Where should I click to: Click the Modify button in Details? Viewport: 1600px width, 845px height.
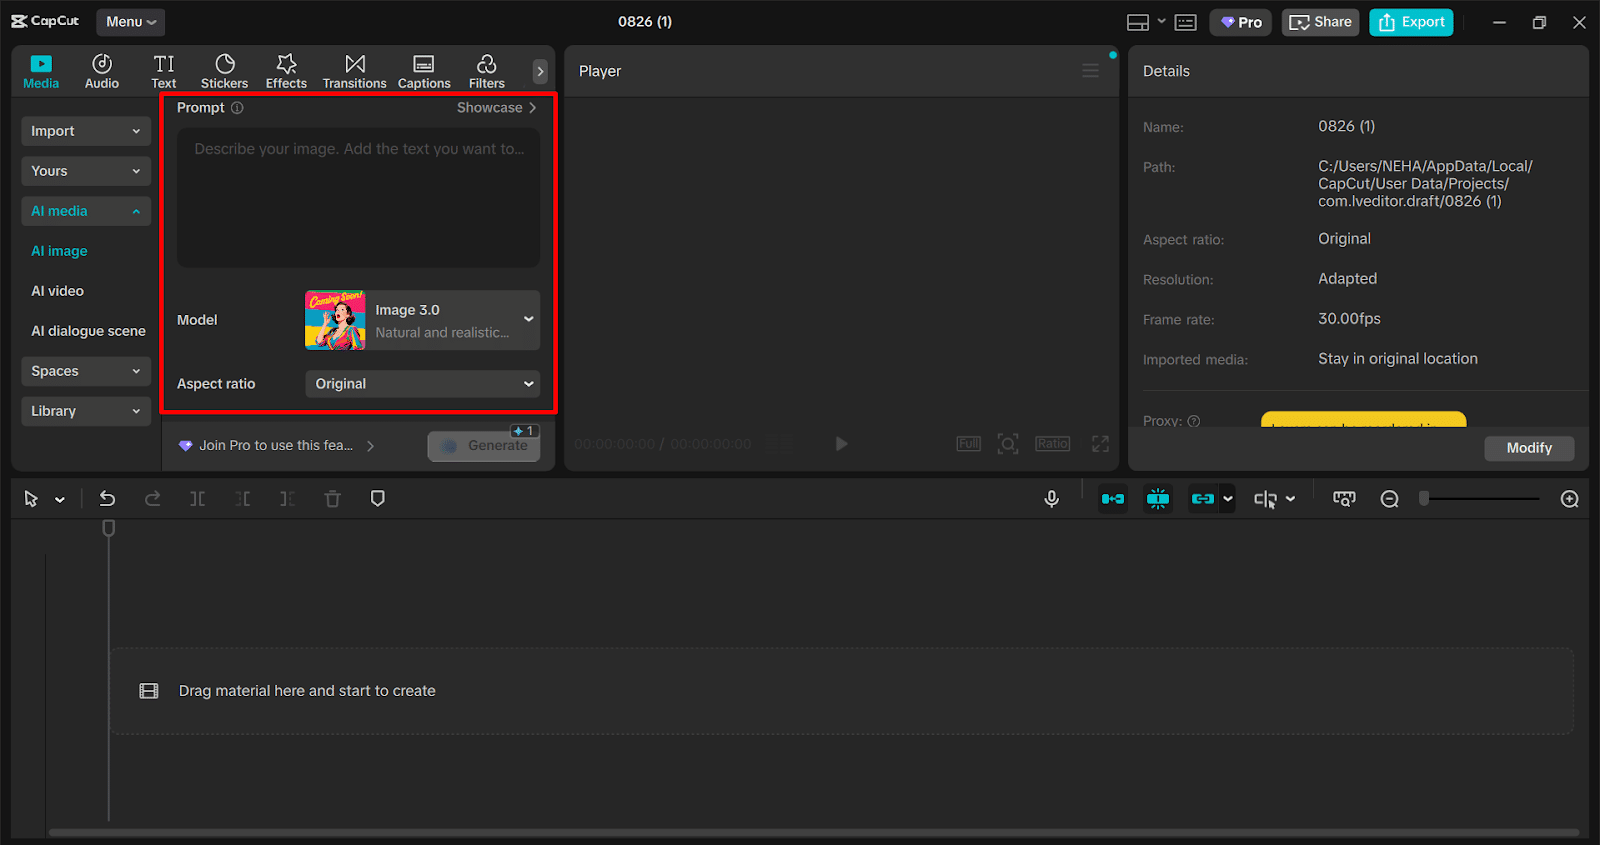(1528, 448)
